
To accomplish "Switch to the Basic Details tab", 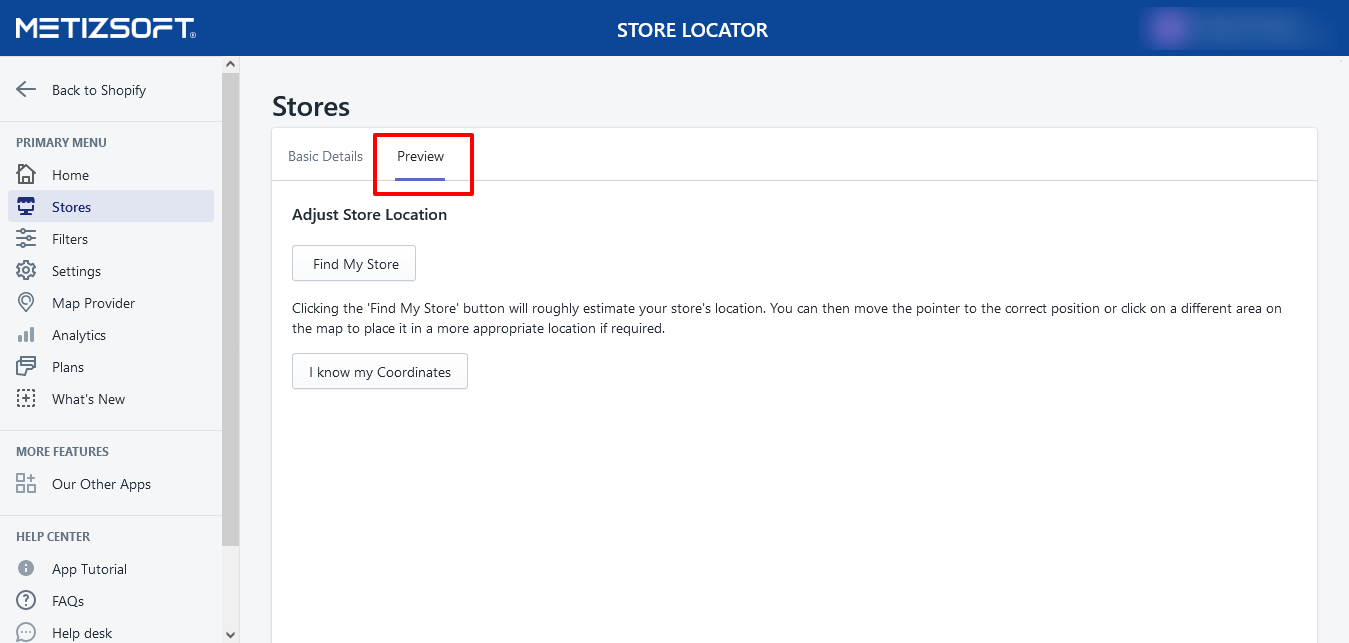I will (325, 157).
